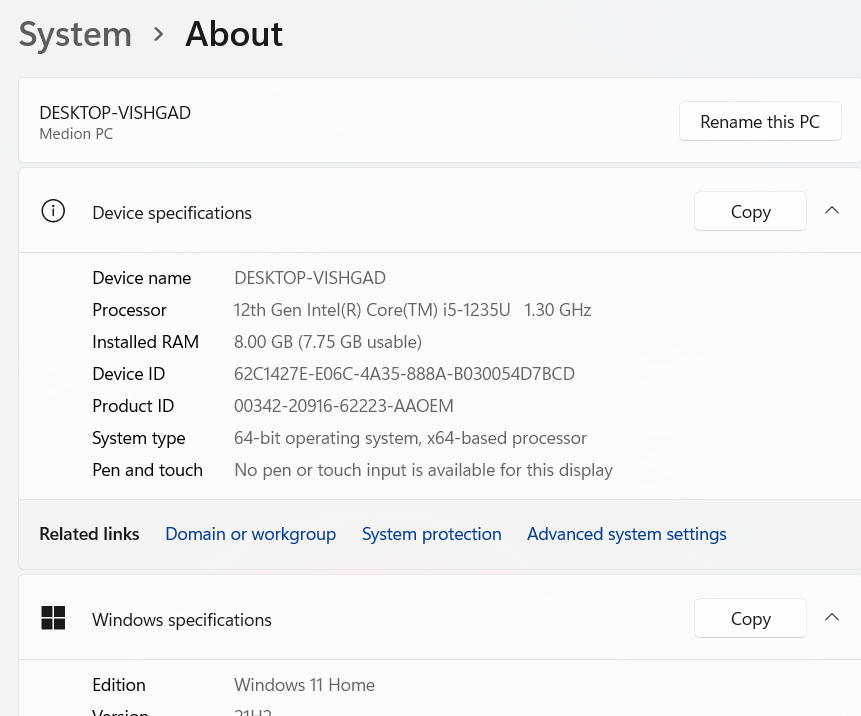Select processor value i5-1235U 1.30 GHz

point(412,310)
